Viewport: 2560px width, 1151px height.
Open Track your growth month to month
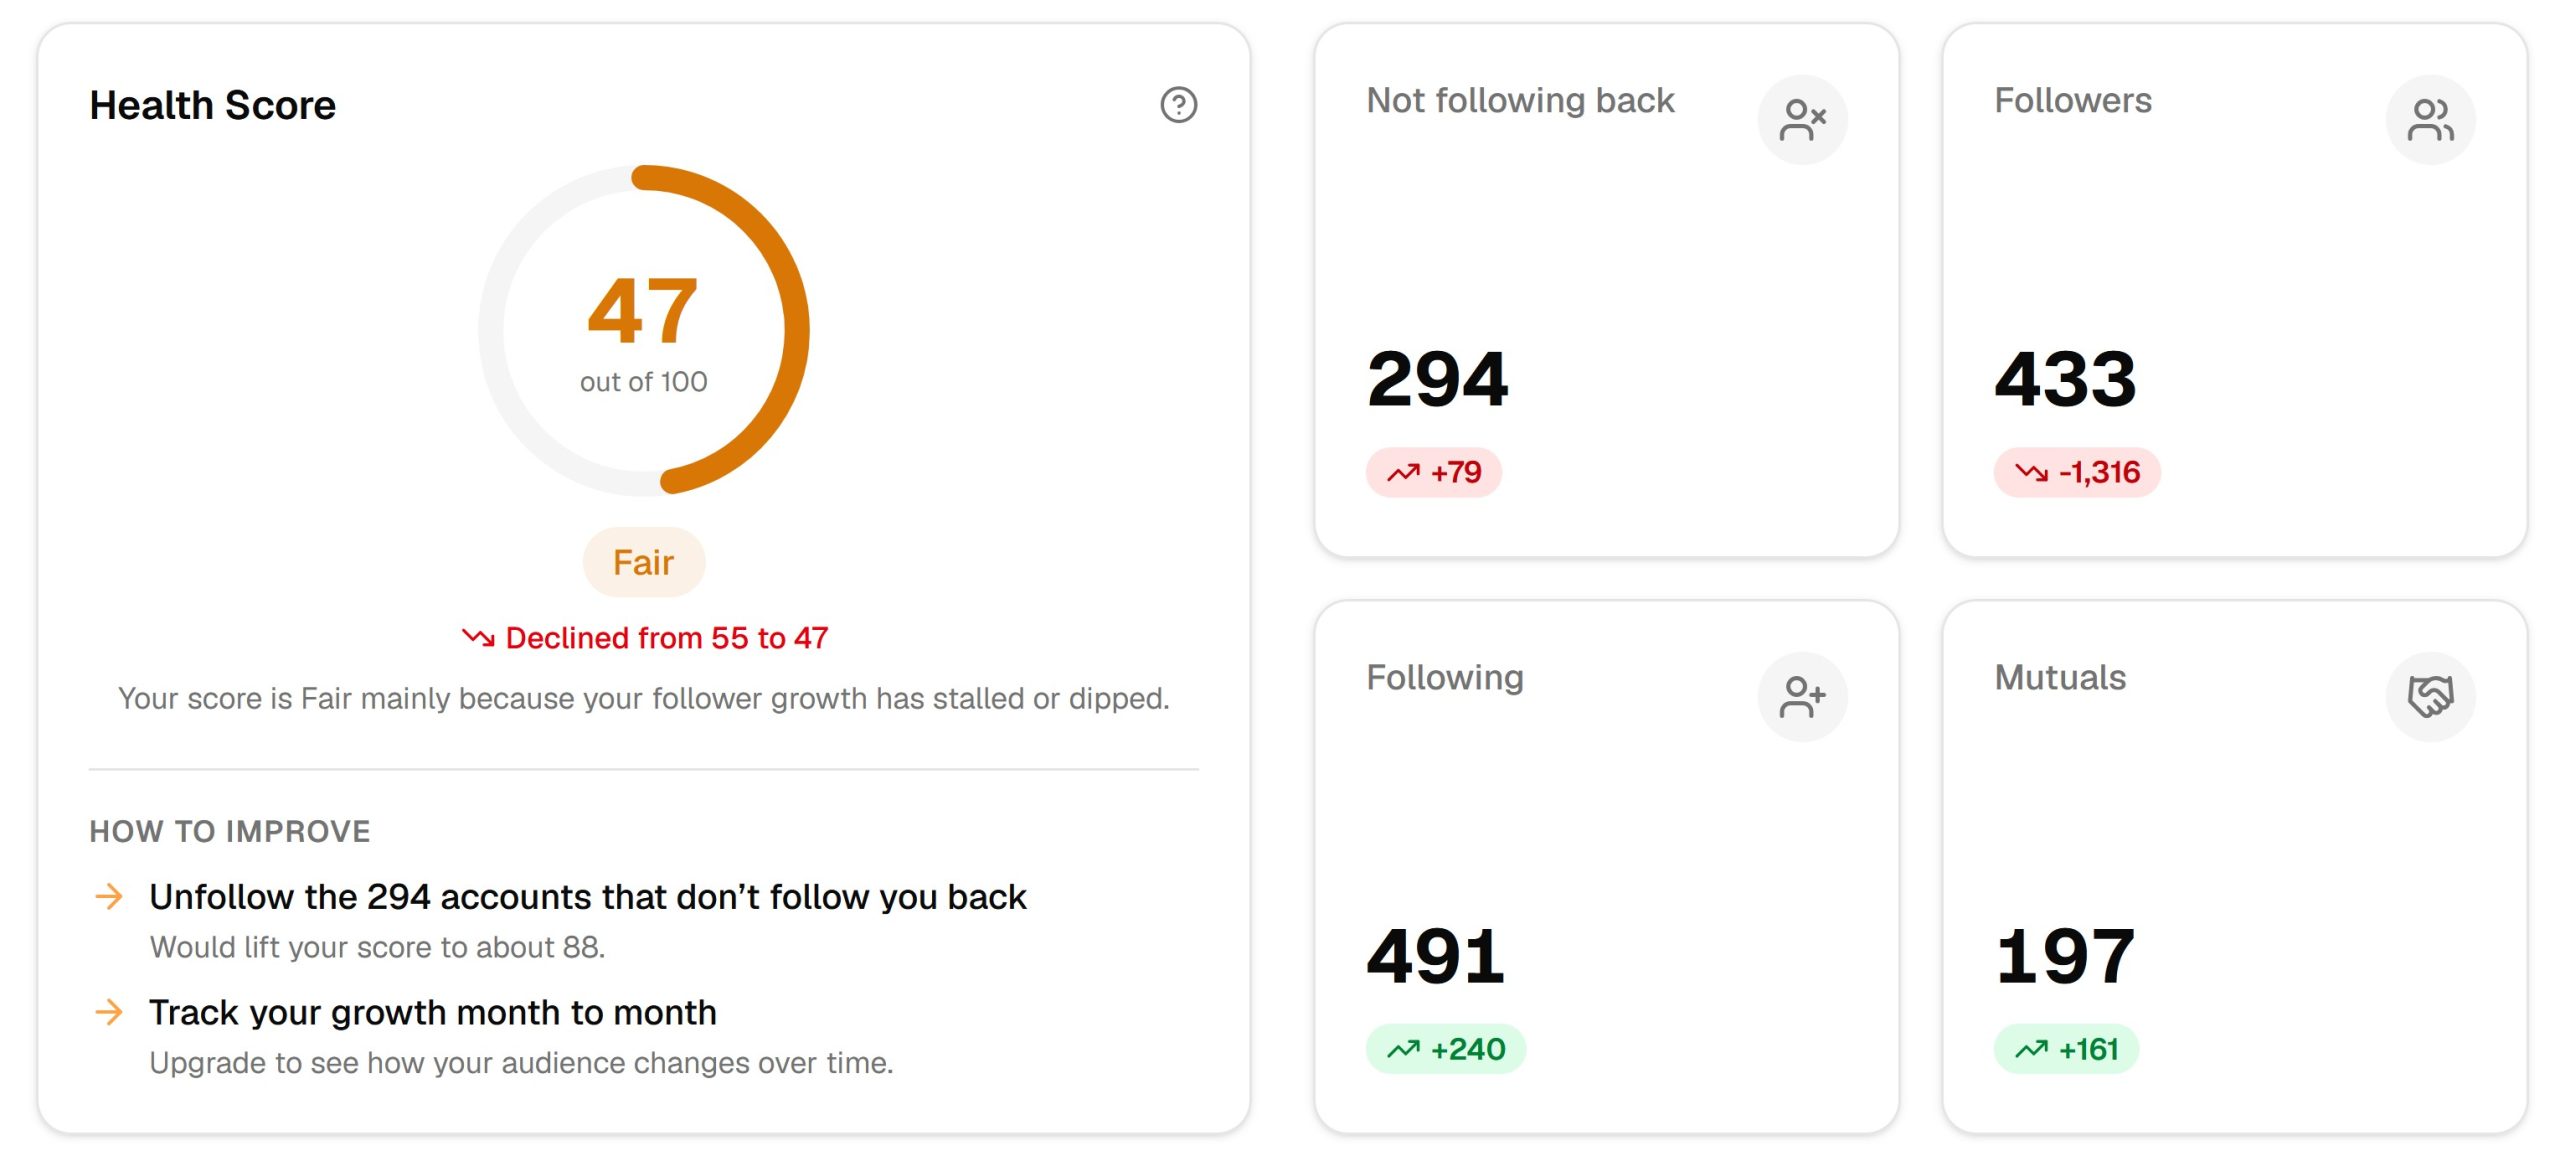433,1012
